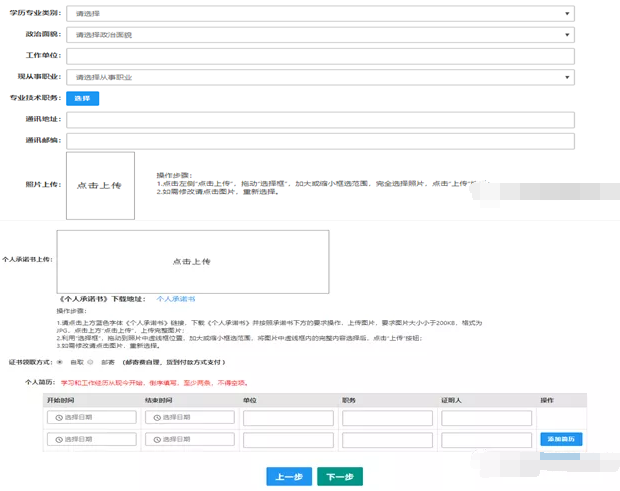Focus the 通讯地址 input field
620x491 pixels.
[320, 120]
